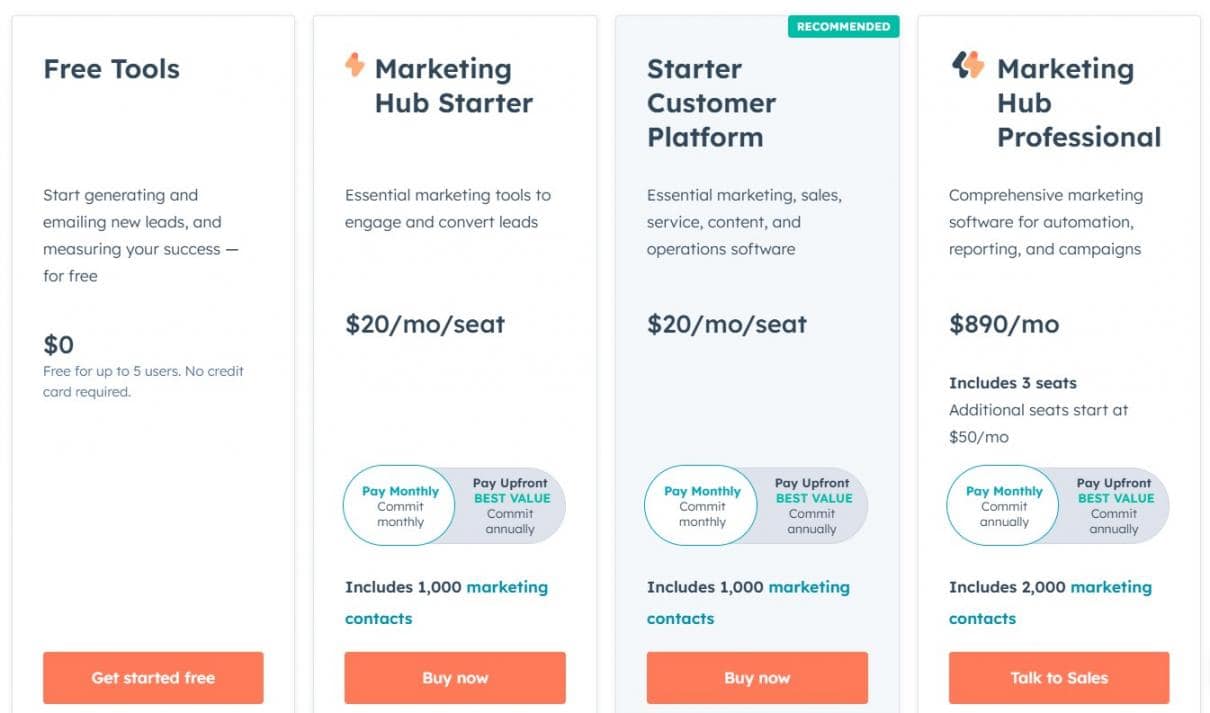1210x713 pixels.
Task: Click the Marketing Hub Starter logo icon
Action: [x=355, y=65]
